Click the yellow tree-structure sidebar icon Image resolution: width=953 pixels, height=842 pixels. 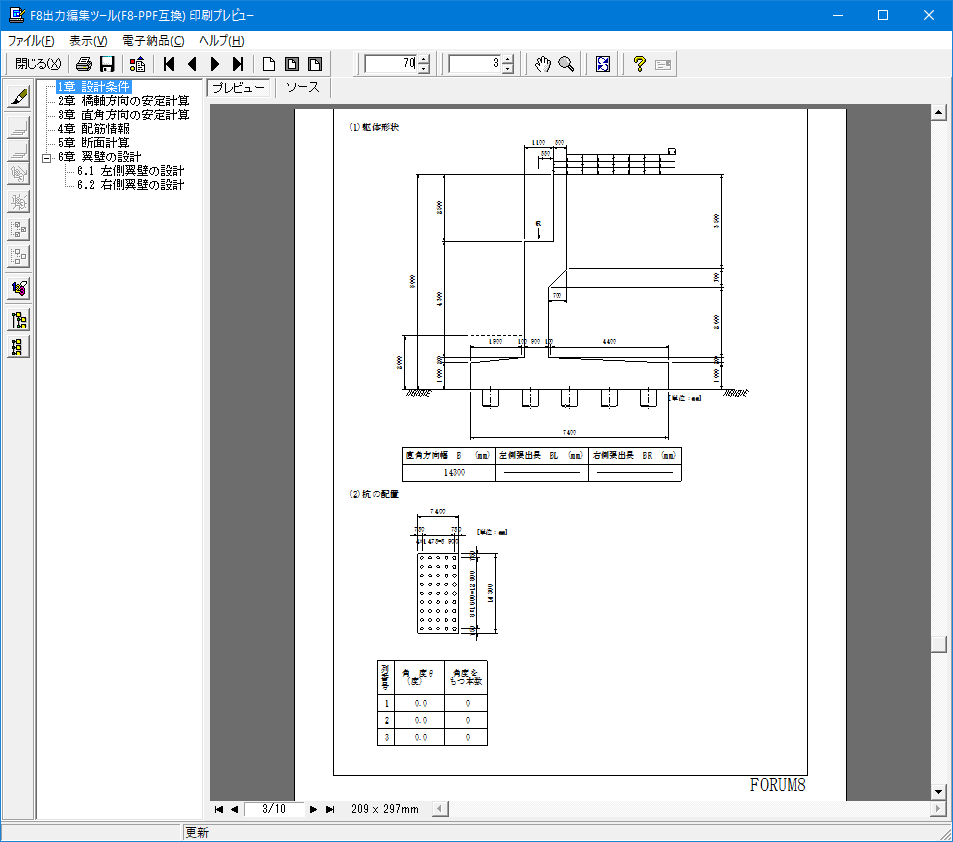pos(19,320)
